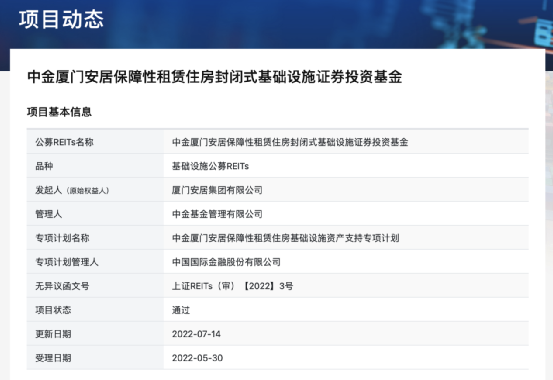Select the fund title heading 中金厦门安居保障性租赁住房封闭式基础设施证券投资基金
Viewport: 553px width, 380px height.
(x=215, y=77)
